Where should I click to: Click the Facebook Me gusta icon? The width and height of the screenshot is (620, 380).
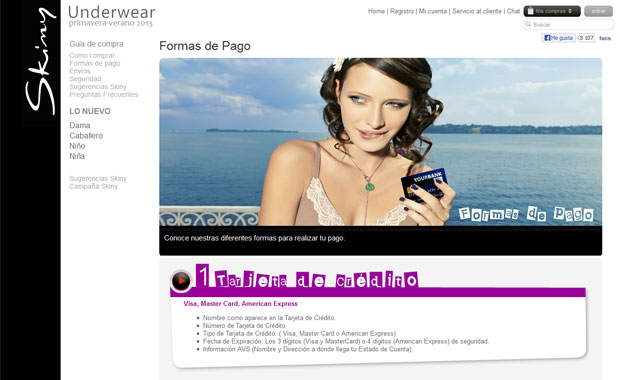[x=558, y=38]
